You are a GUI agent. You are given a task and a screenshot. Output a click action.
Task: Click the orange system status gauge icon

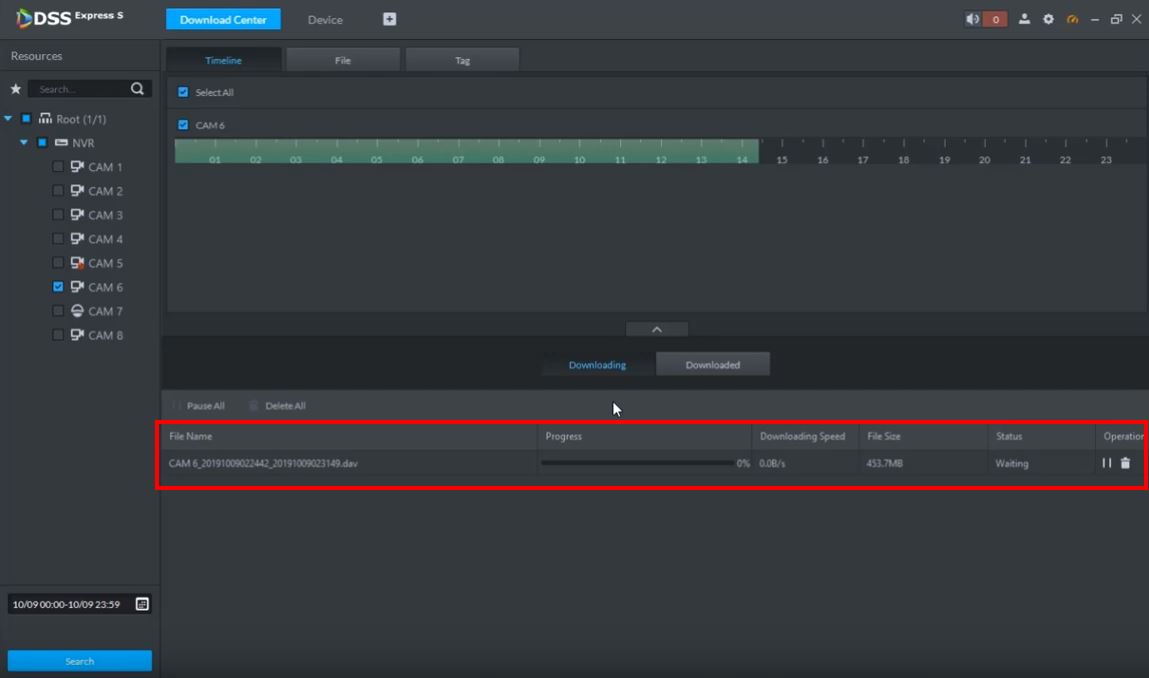point(1072,19)
